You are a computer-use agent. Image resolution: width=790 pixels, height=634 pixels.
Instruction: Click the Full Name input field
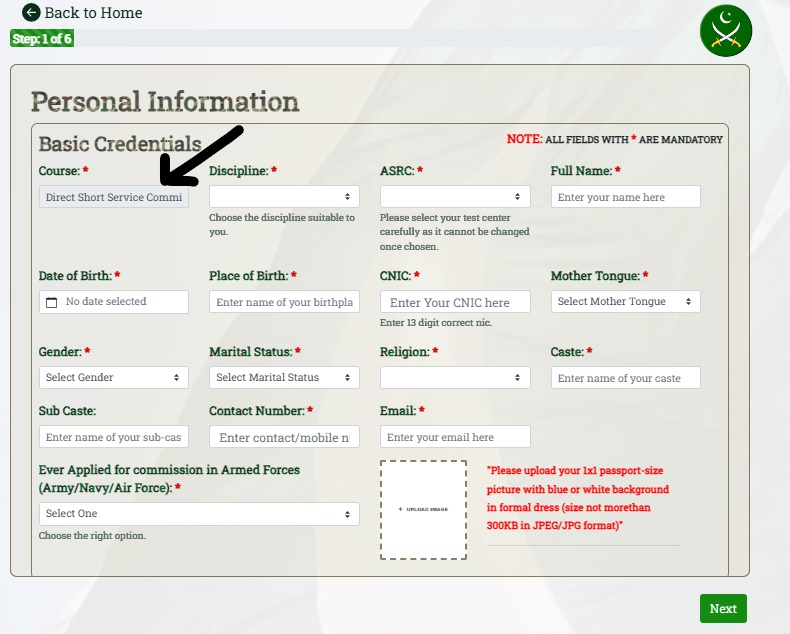pos(625,197)
